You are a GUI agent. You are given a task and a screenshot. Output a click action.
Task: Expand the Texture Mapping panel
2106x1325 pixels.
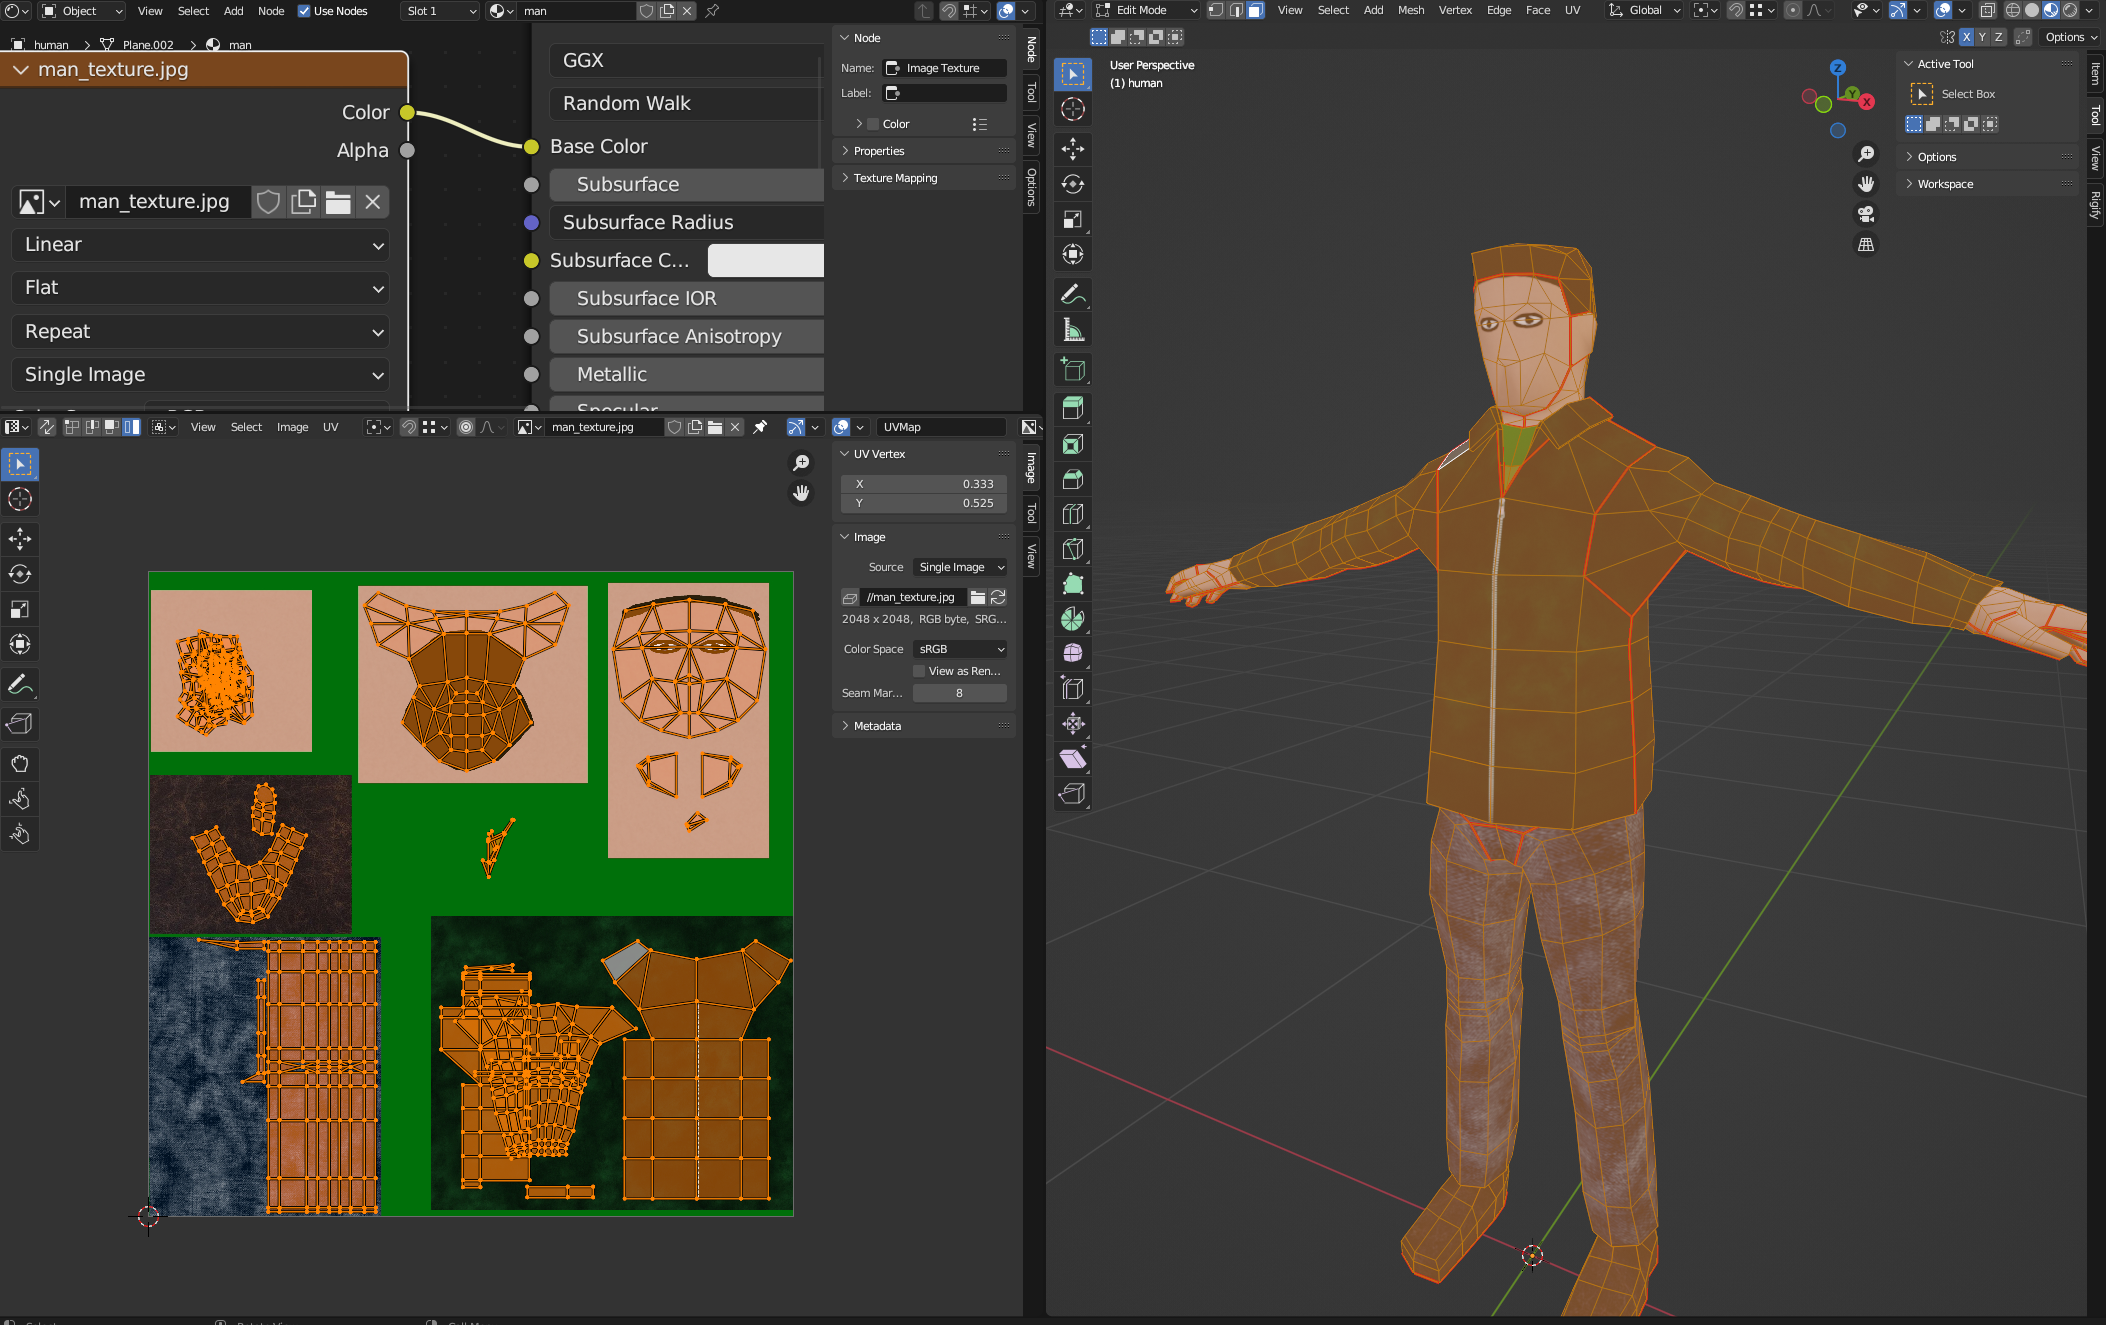pos(895,178)
